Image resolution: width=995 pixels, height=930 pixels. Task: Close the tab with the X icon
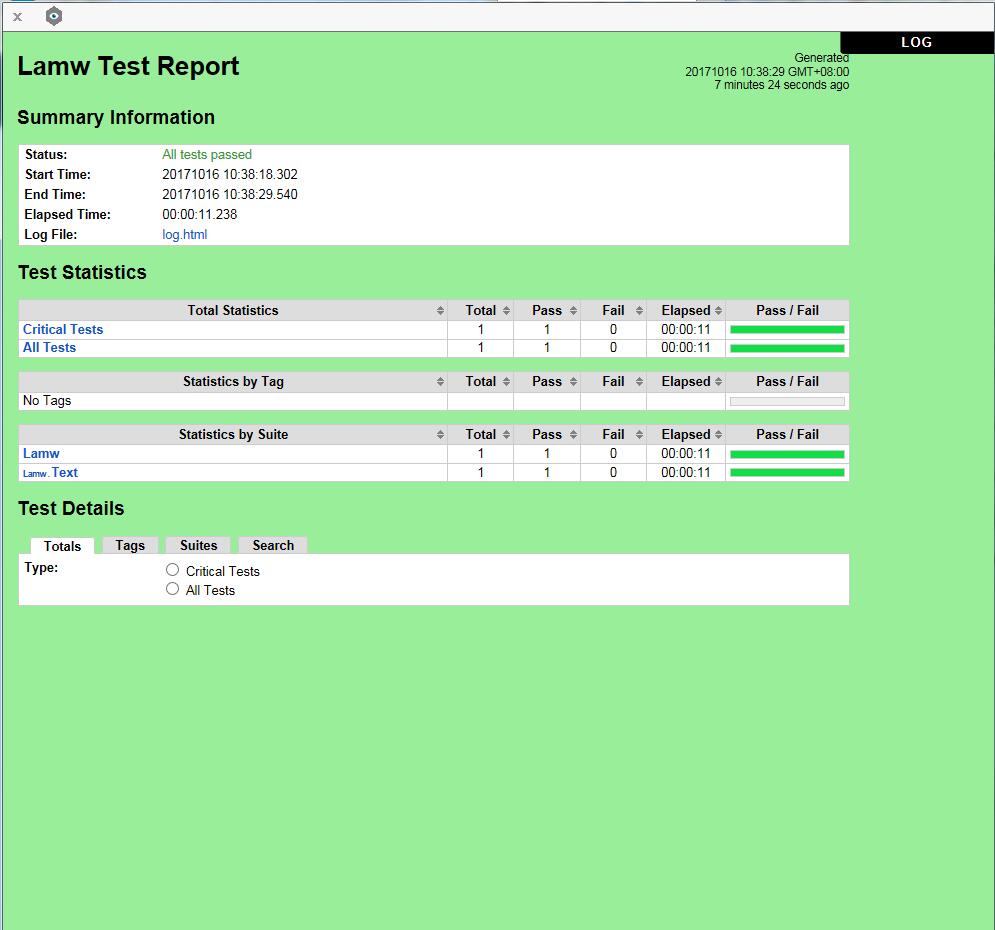tap(17, 17)
